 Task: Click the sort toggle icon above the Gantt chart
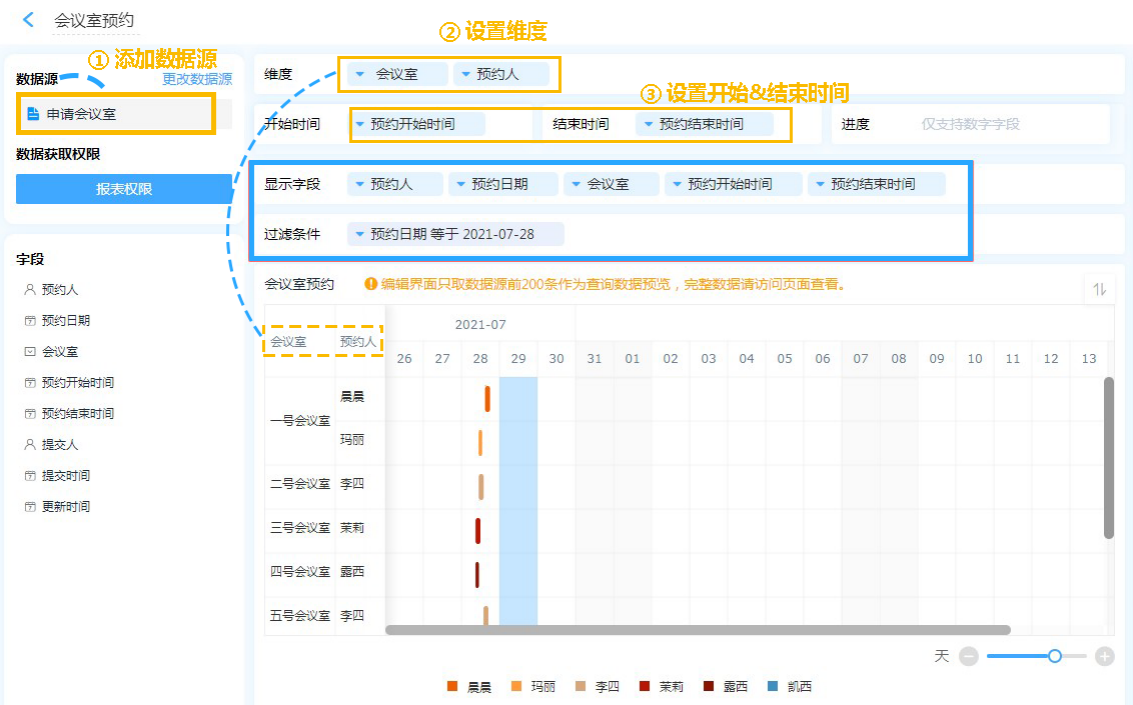[1100, 289]
